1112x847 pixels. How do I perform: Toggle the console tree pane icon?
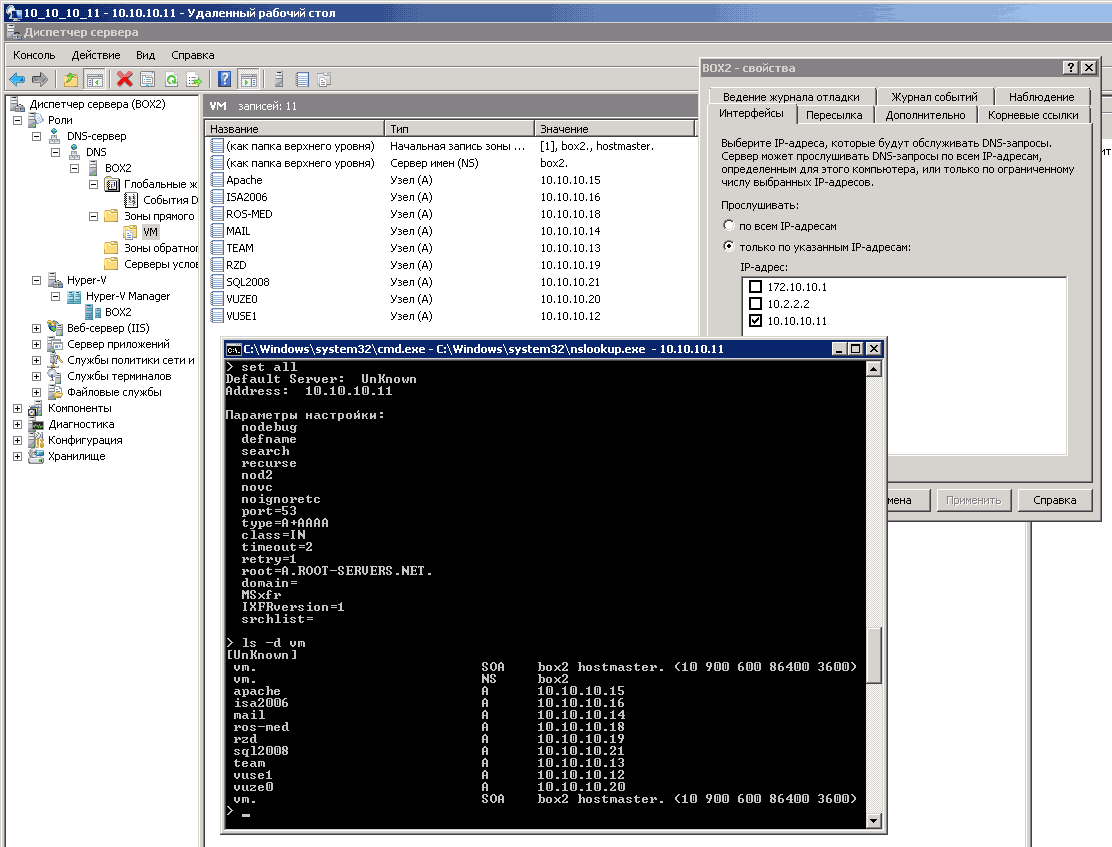(x=94, y=79)
